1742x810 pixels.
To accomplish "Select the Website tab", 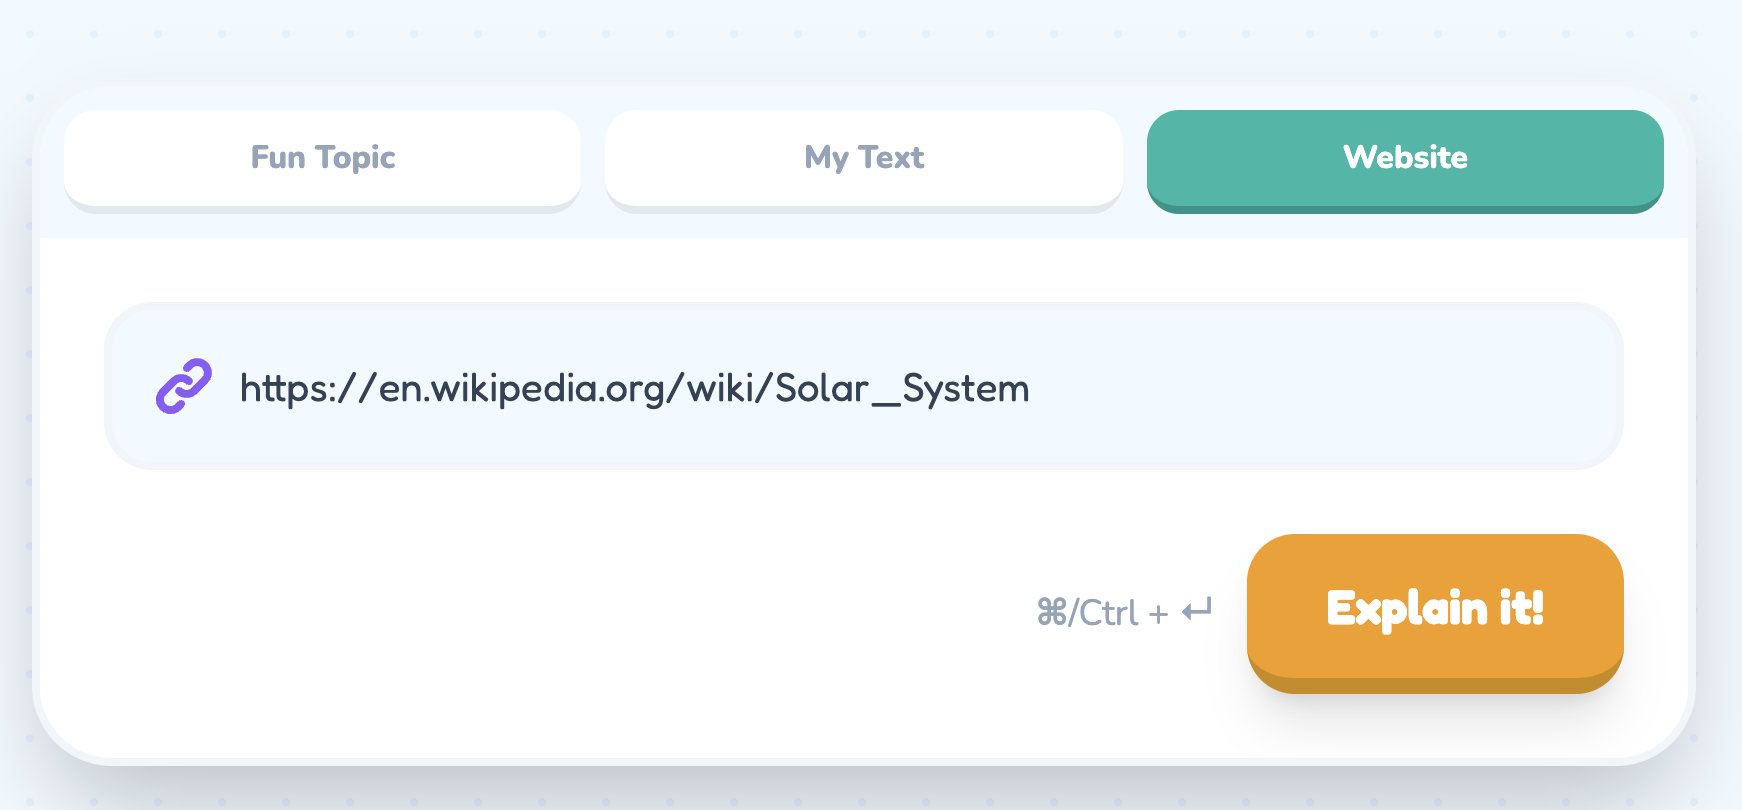I will point(1404,158).
